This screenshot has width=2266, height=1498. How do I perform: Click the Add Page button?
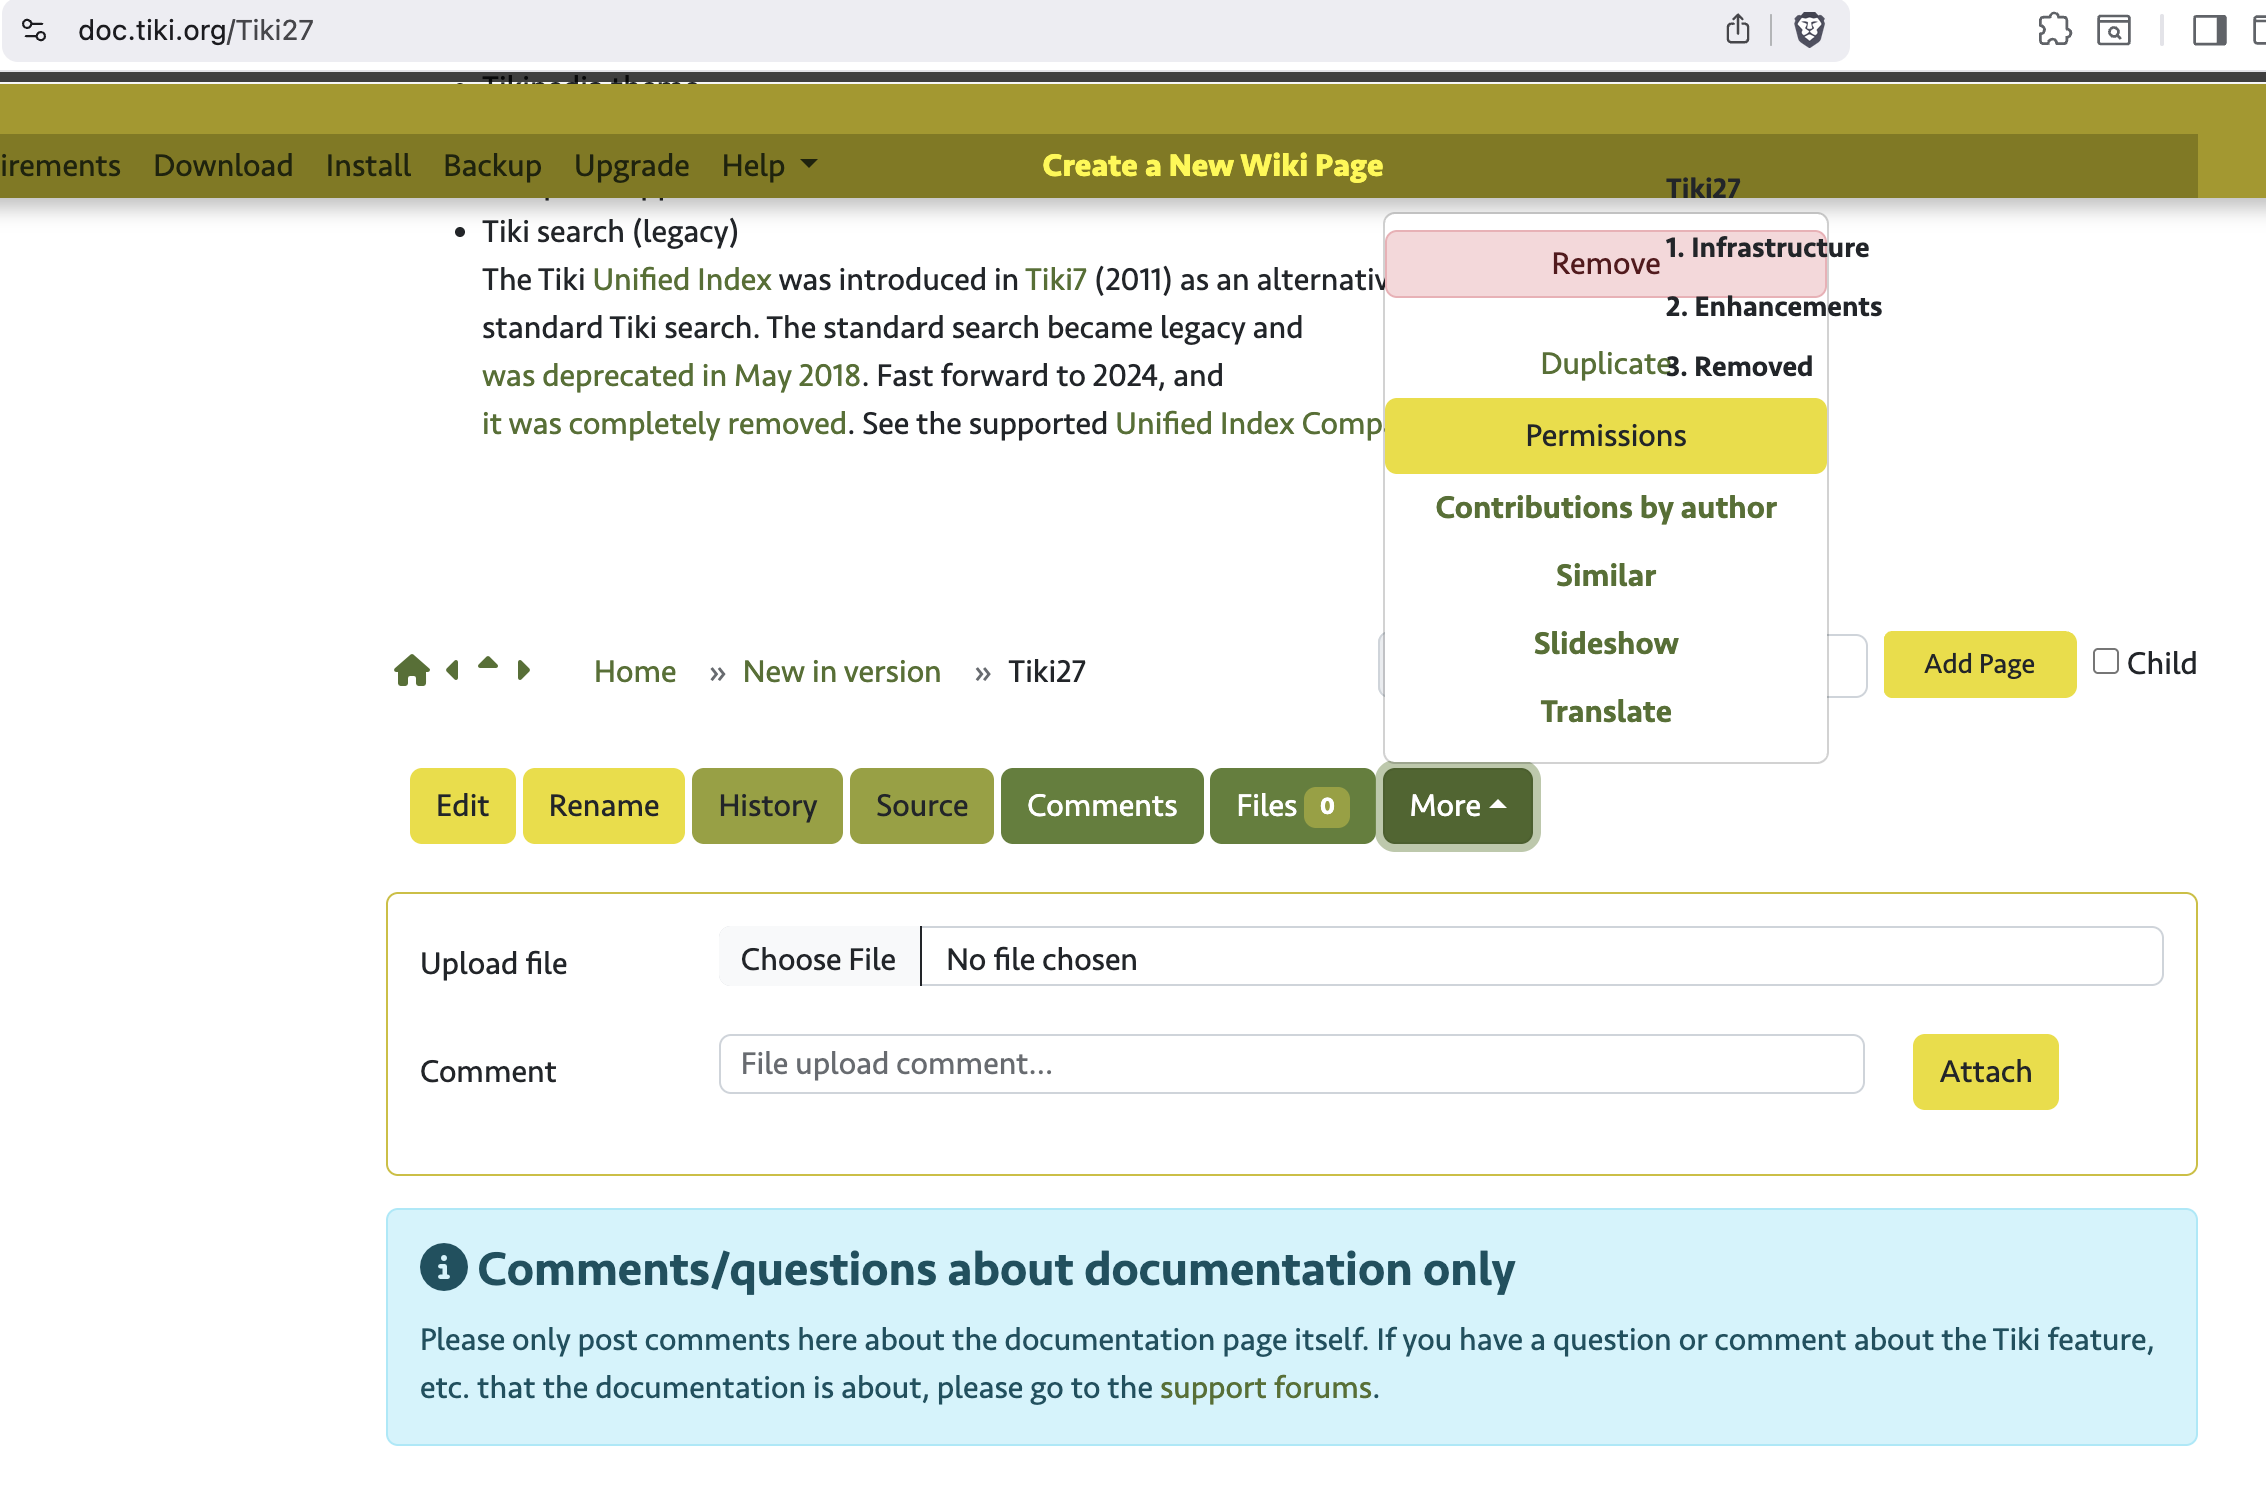coord(1980,664)
